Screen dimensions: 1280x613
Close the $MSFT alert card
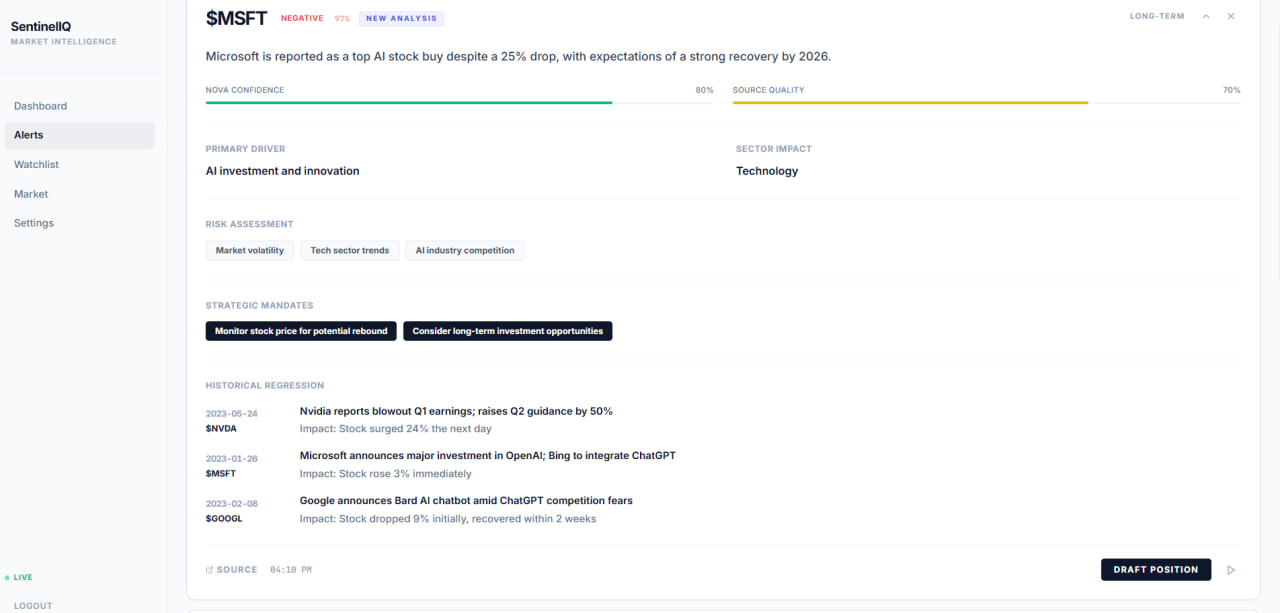point(1231,16)
